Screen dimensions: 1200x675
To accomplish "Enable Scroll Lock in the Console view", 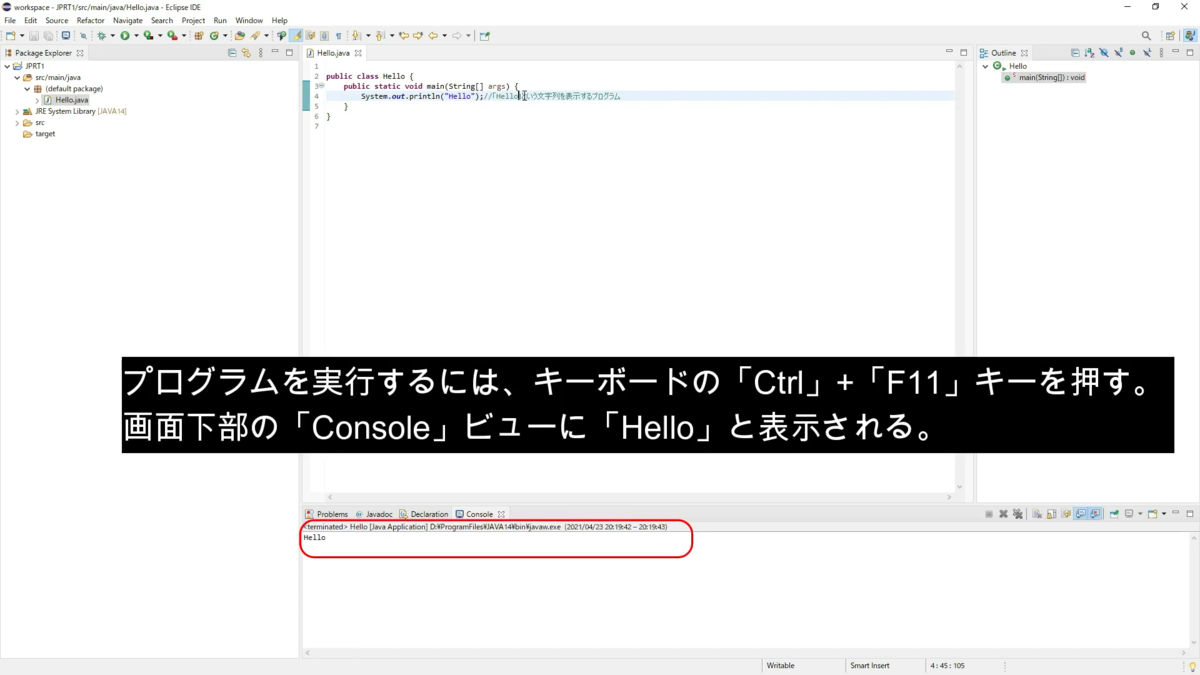I will point(1051,513).
